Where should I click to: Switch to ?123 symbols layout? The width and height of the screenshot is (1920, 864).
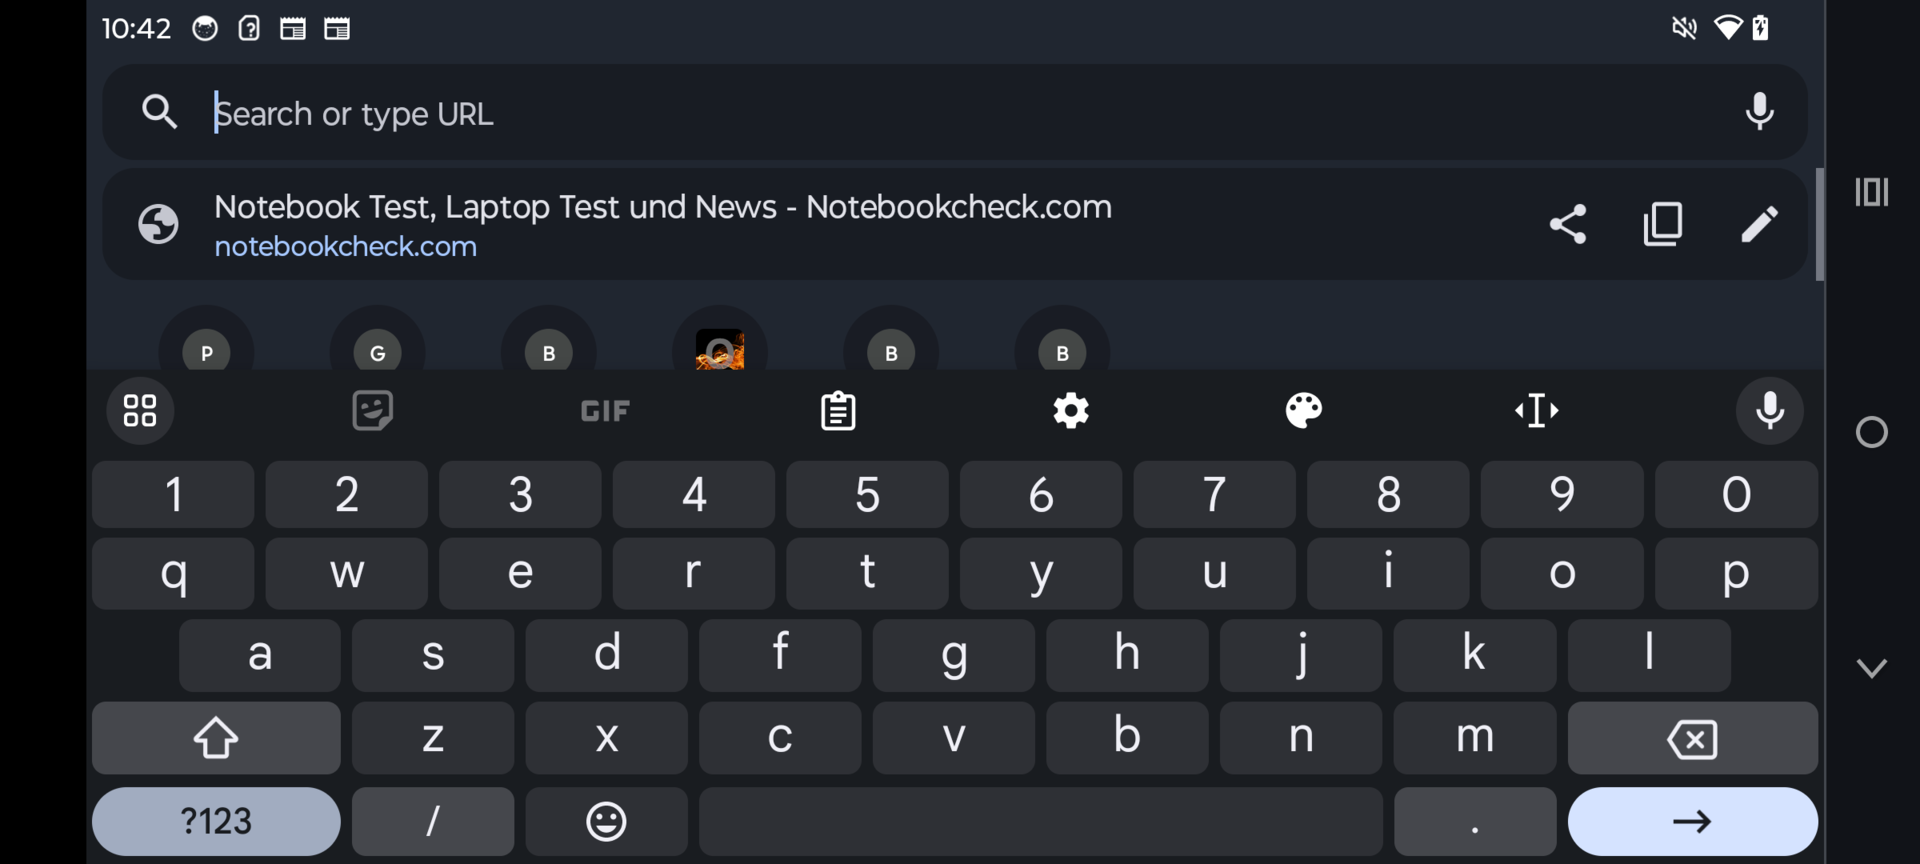tap(216, 822)
